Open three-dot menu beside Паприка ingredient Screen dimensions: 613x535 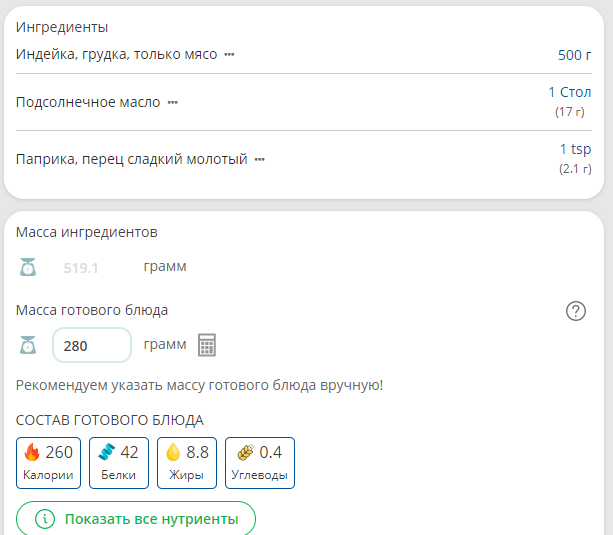[260, 159]
